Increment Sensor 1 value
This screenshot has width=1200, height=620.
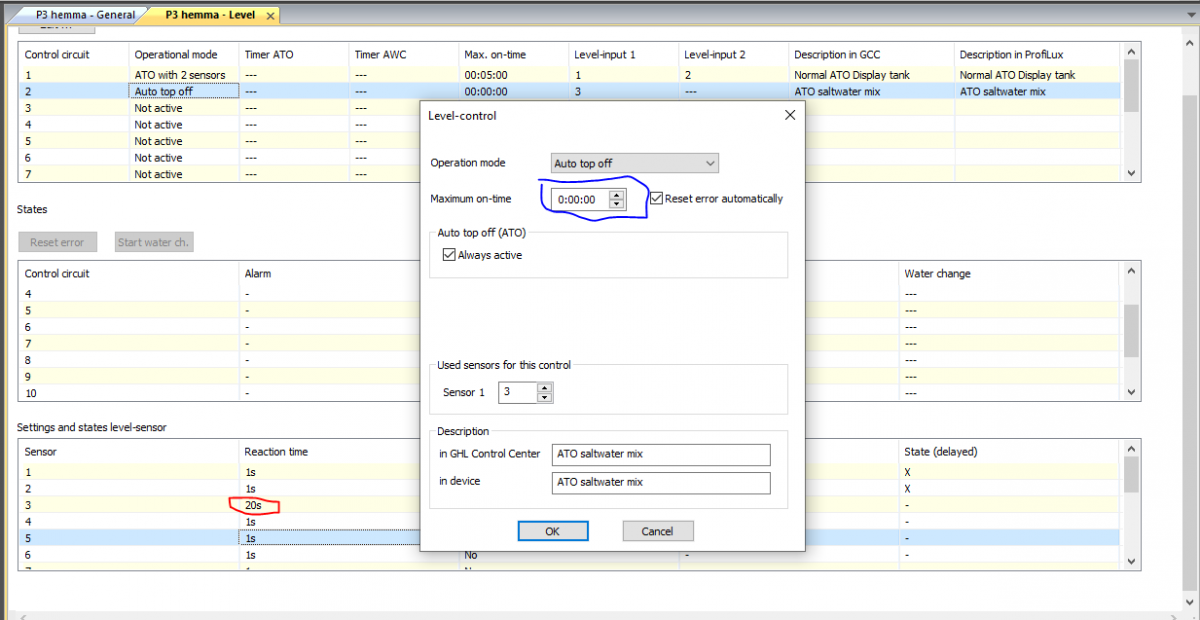pos(545,388)
